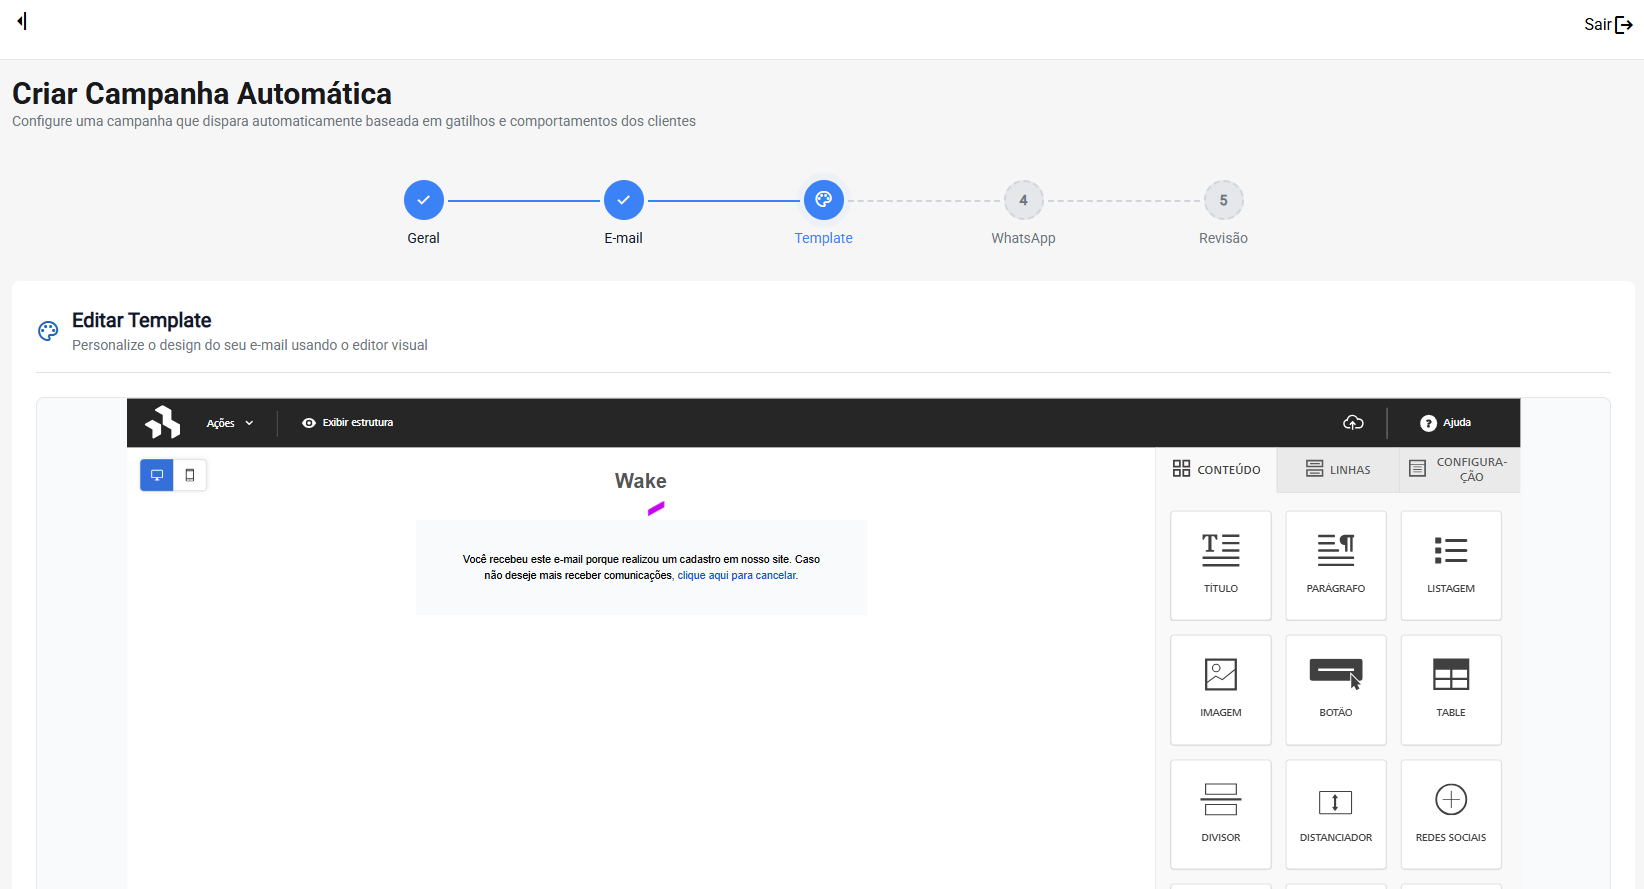Click the cloud upload save icon
This screenshot has height=889, width=1644.
1353,423
